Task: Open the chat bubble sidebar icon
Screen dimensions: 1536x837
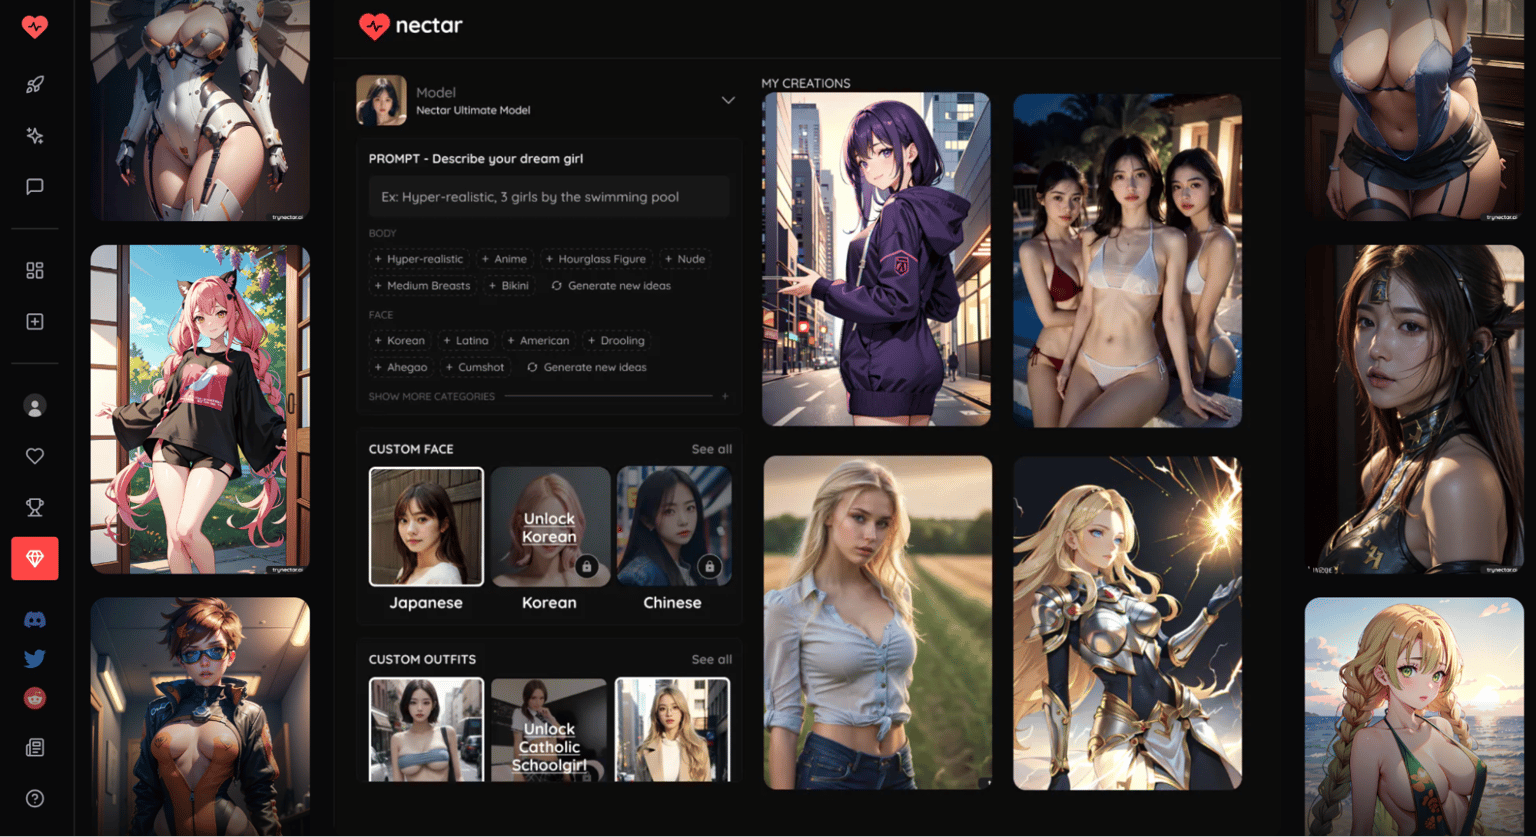Action: (x=35, y=187)
